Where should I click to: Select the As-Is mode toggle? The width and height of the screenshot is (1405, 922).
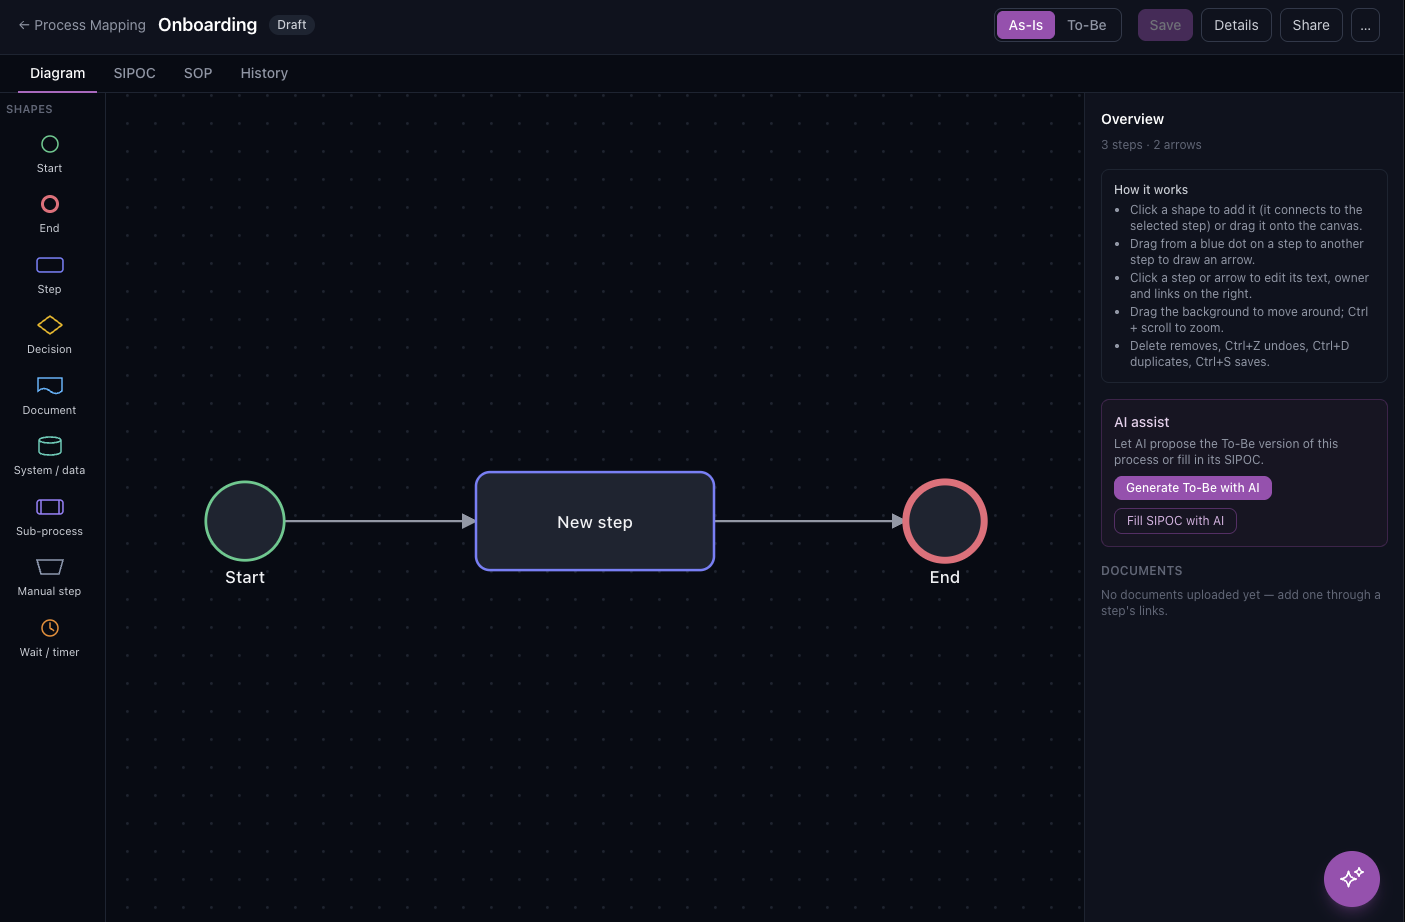coord(1026,25)
